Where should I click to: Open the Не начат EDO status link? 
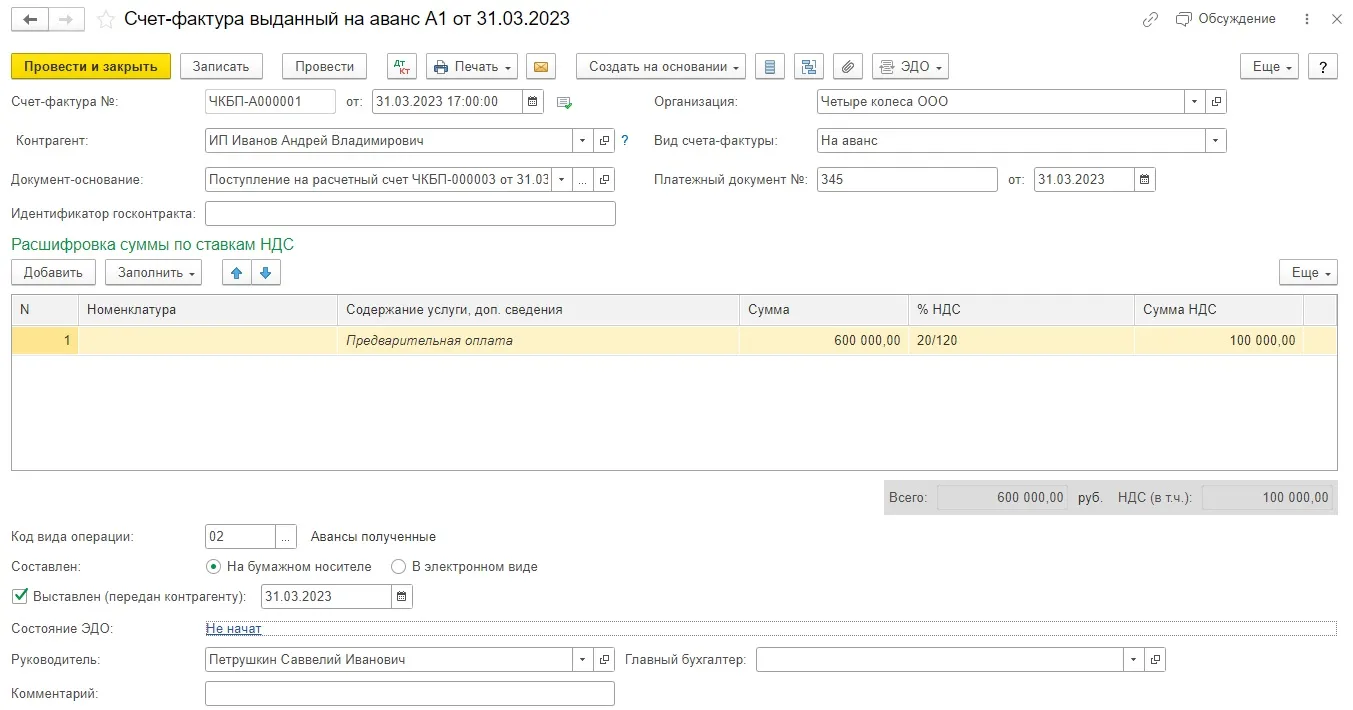(x=233, y=629)
